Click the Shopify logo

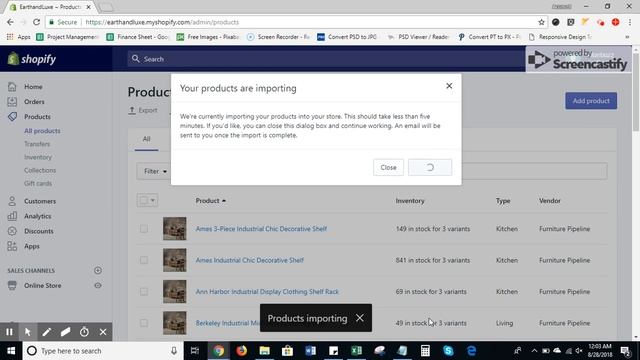pyautogui.click(x=31, y=59)
